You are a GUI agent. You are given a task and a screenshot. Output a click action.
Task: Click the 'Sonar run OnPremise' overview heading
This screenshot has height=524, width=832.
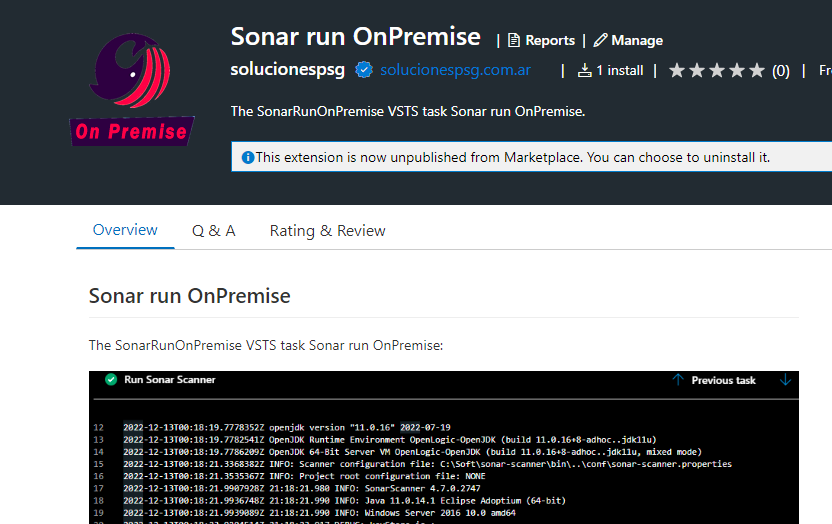189,296
